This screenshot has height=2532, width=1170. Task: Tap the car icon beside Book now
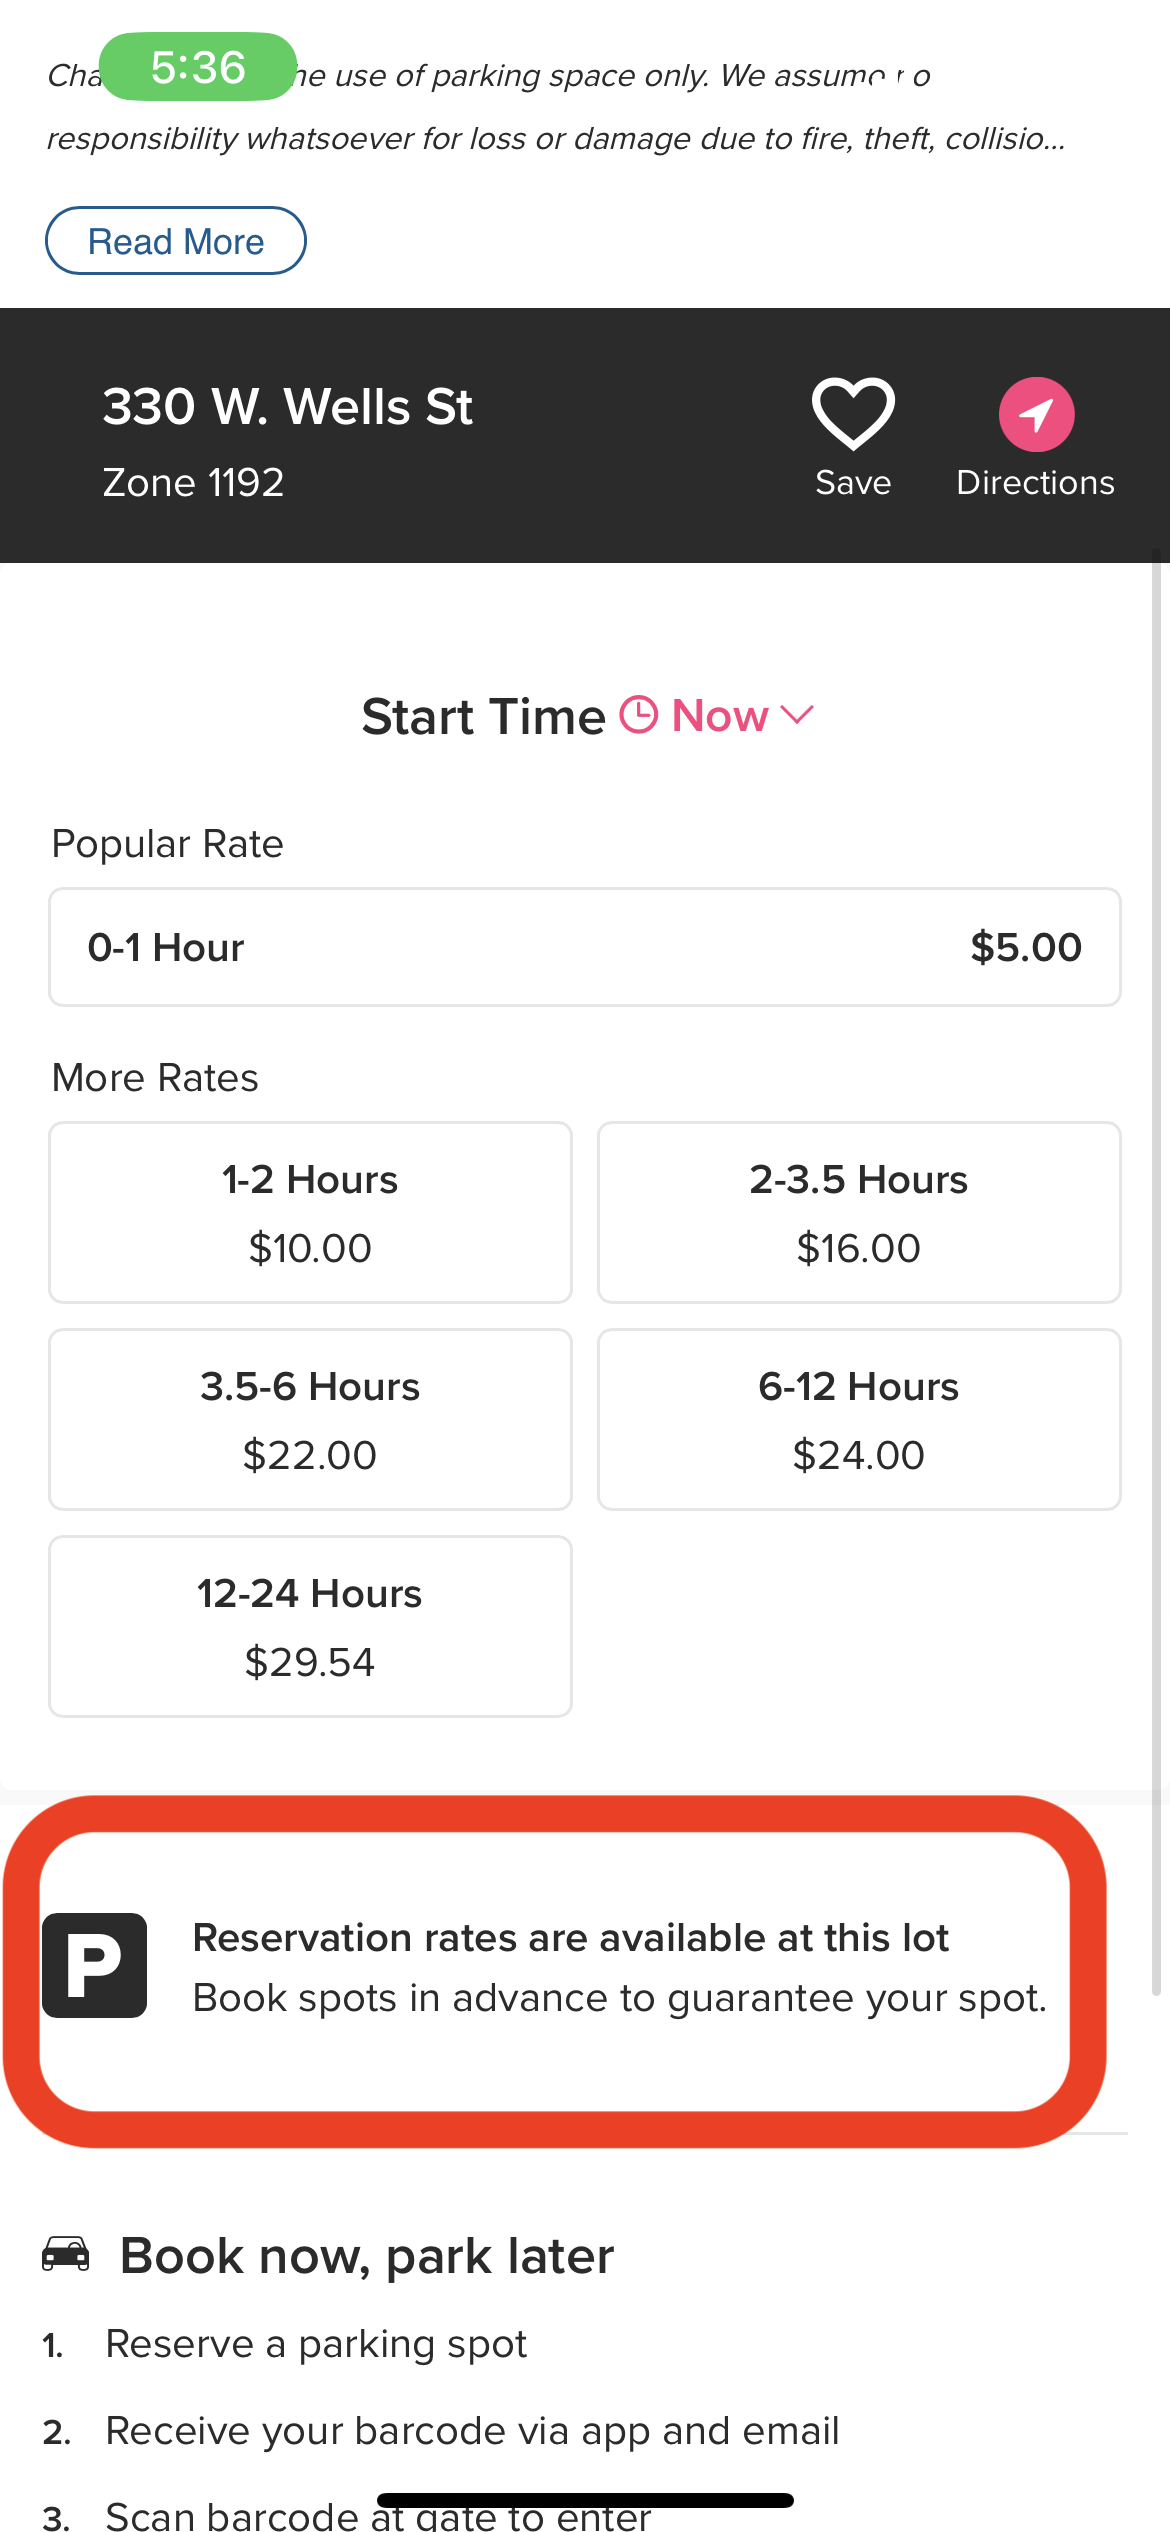tap(66, 2255)
